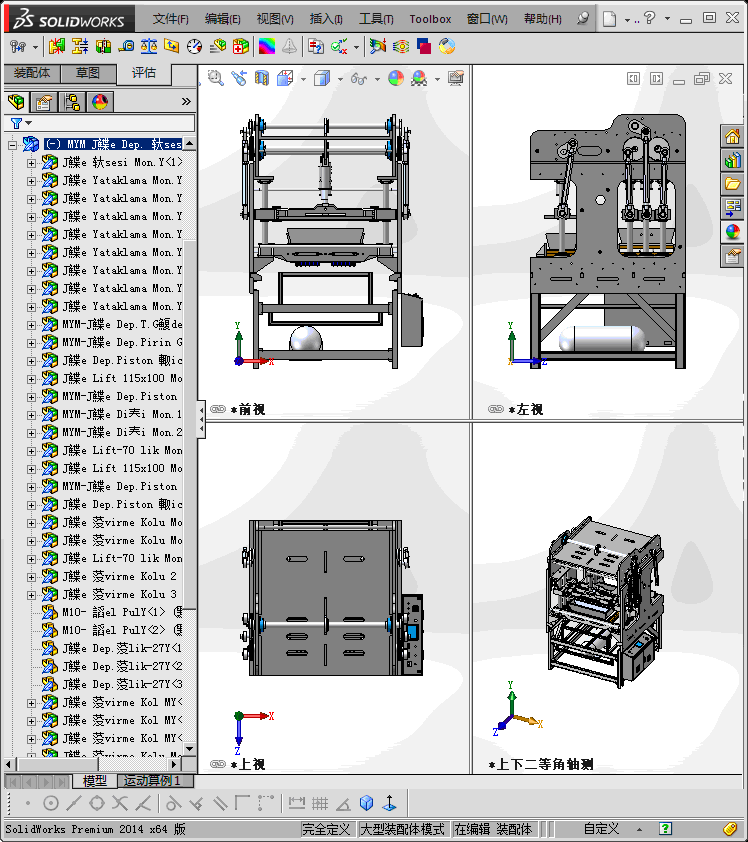Screen dimensions: 748x842
Task: Open the 文件(F) menu
Action: (x=170, y=19)
